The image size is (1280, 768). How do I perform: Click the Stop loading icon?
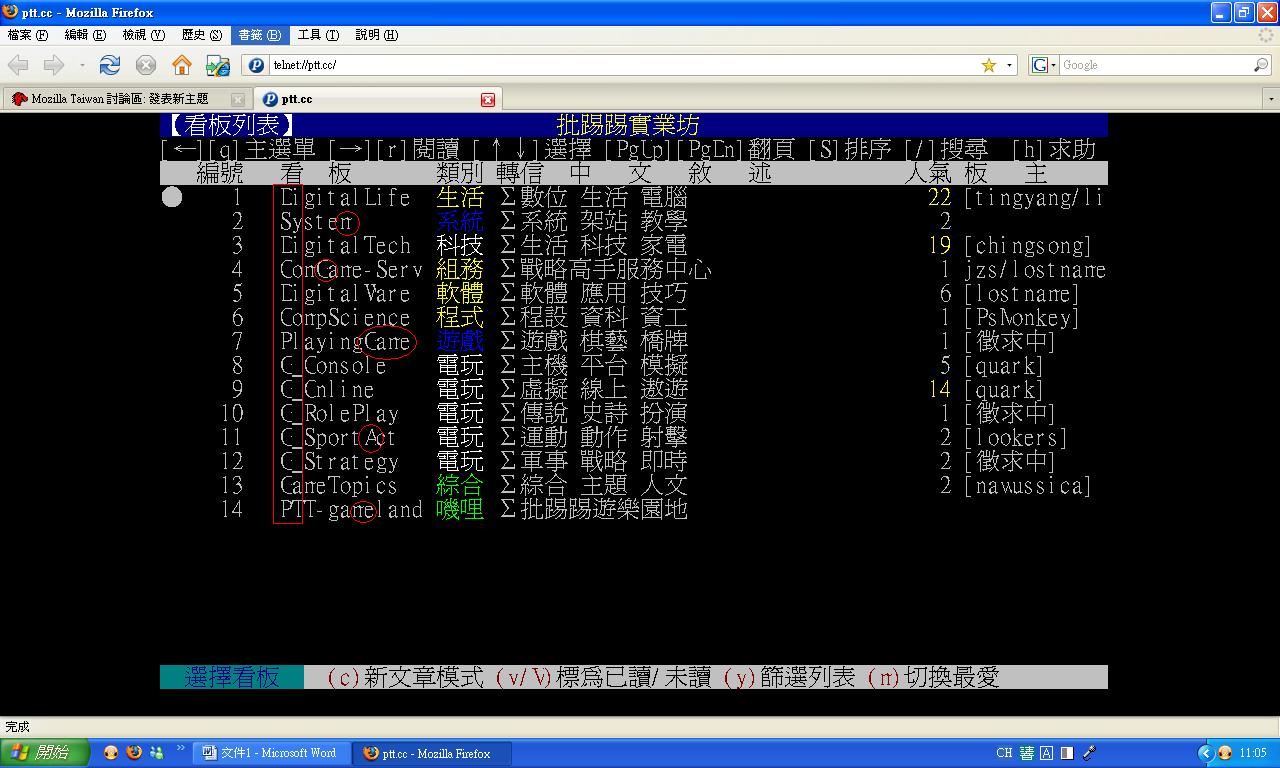pyautogui.click(x=146, y=65)
